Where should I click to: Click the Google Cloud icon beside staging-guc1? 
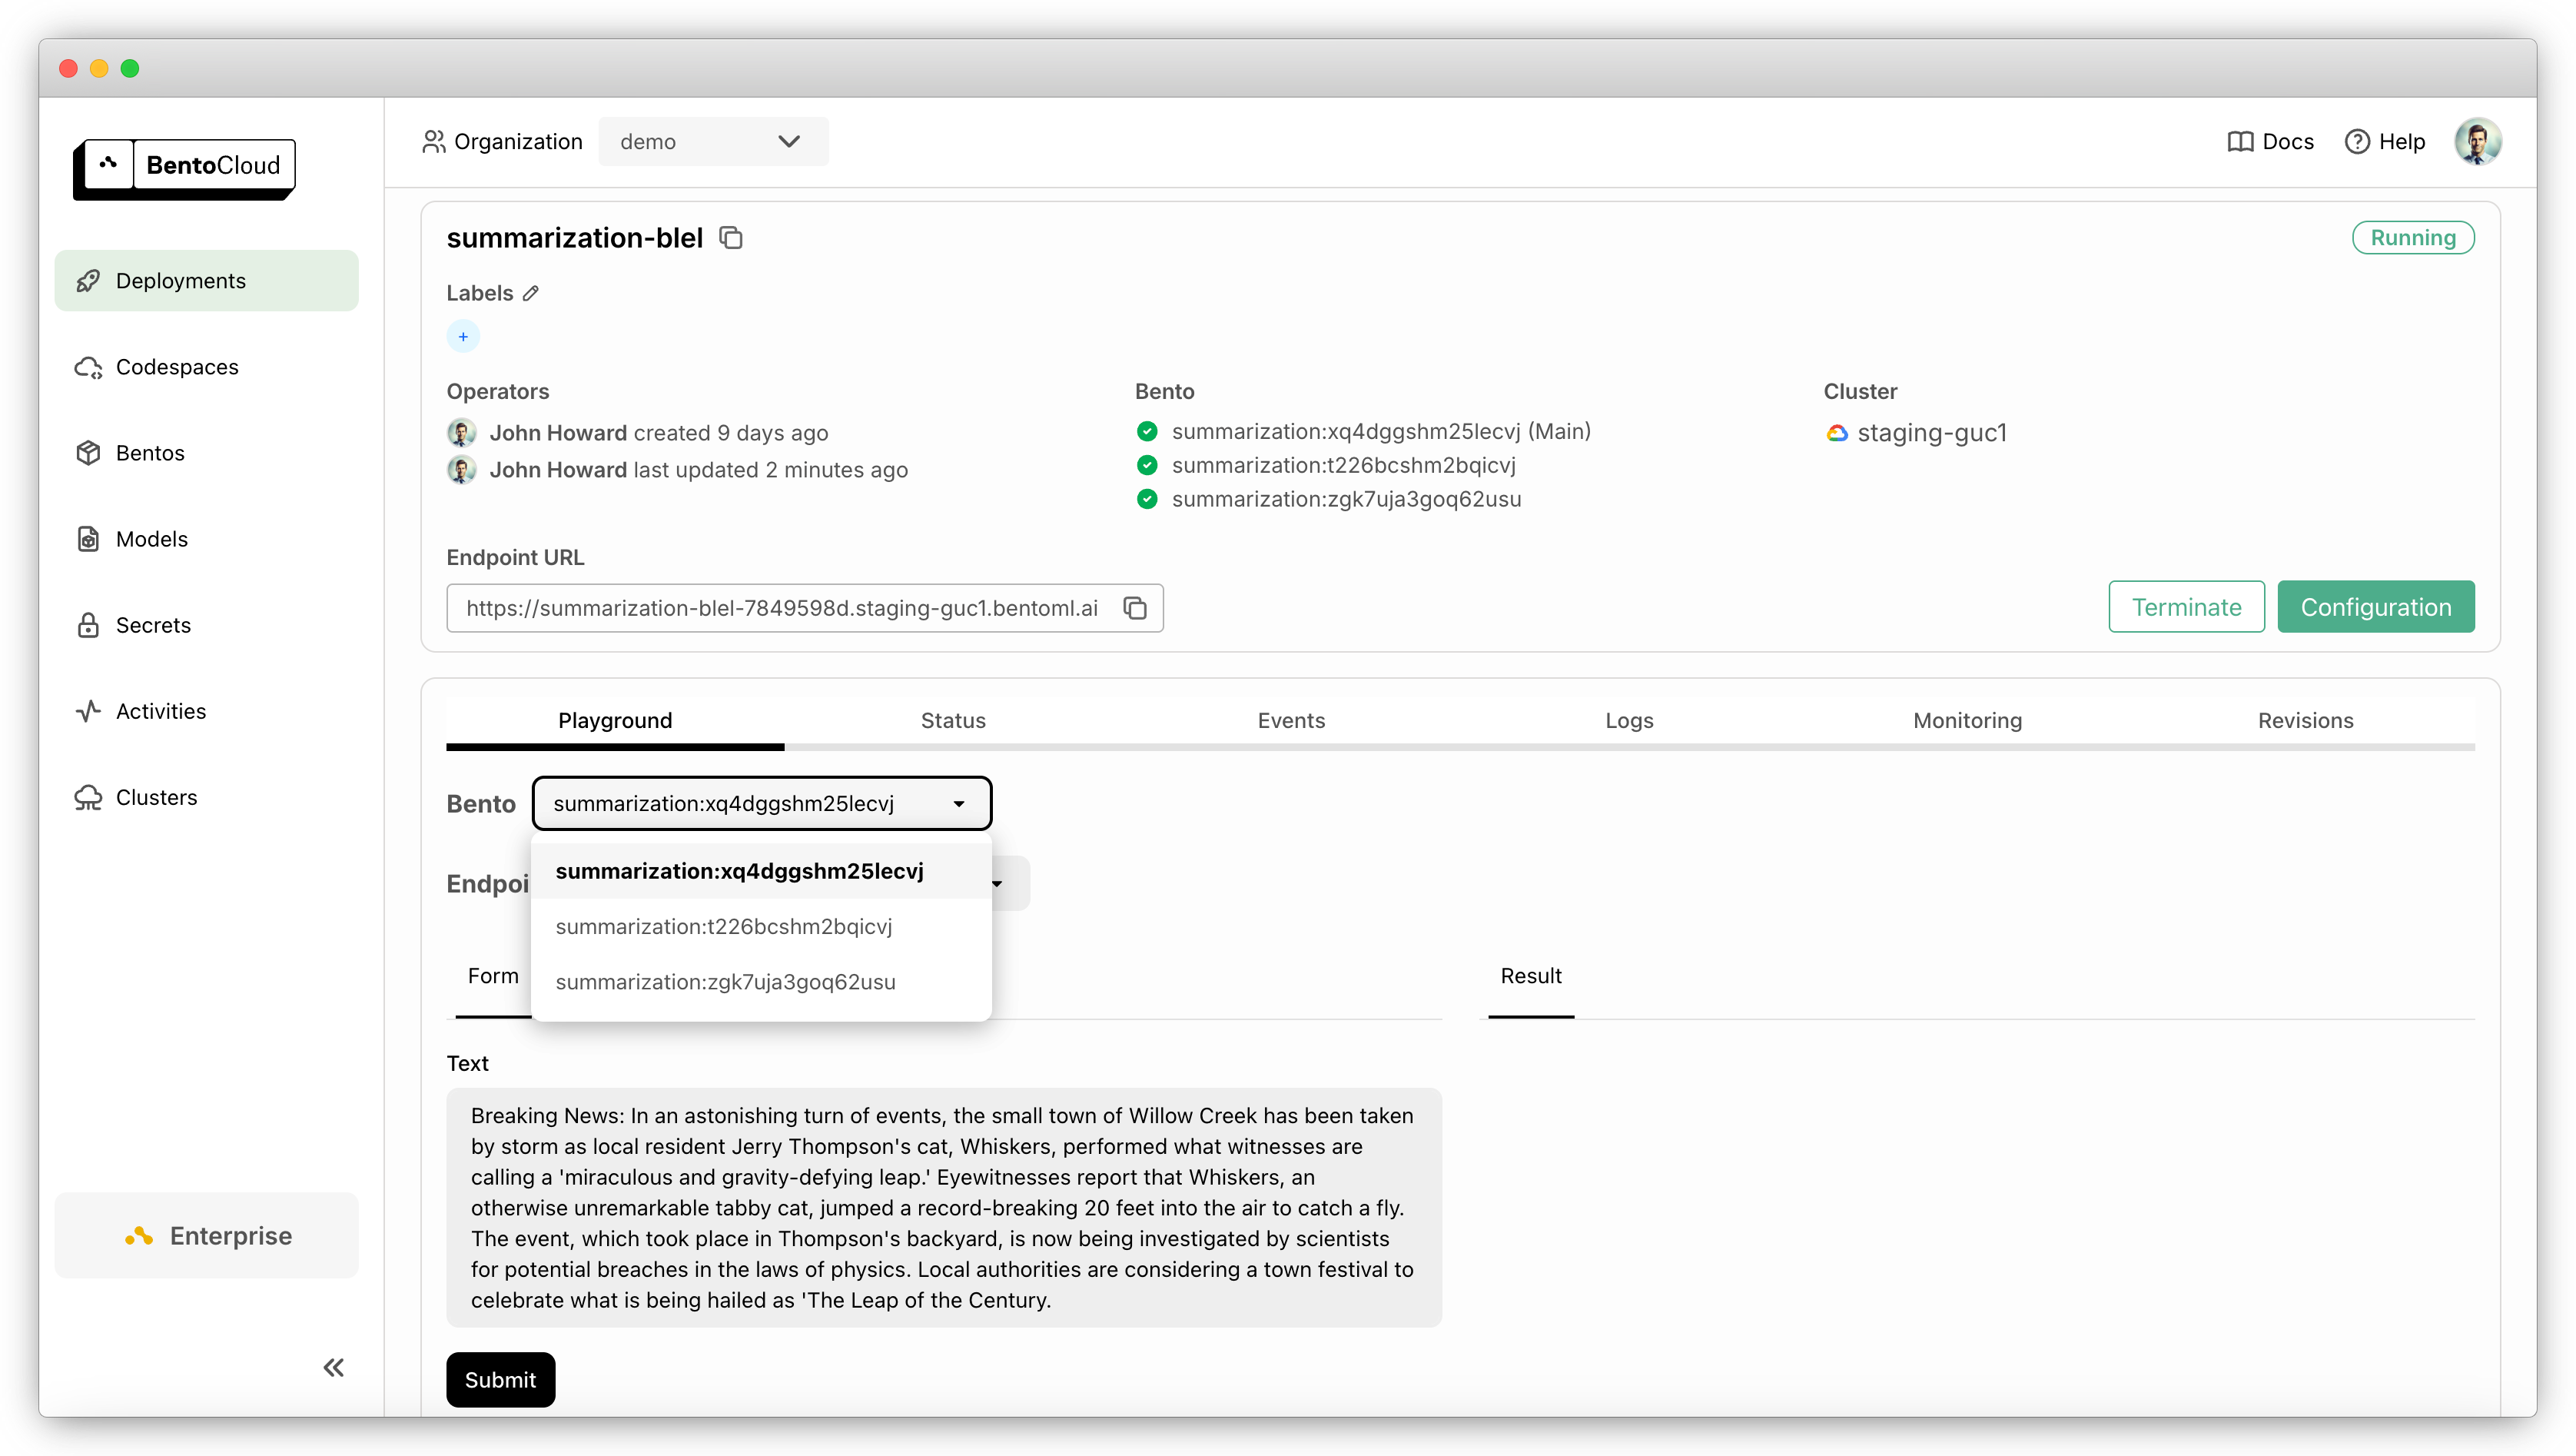click(1837, 433)
